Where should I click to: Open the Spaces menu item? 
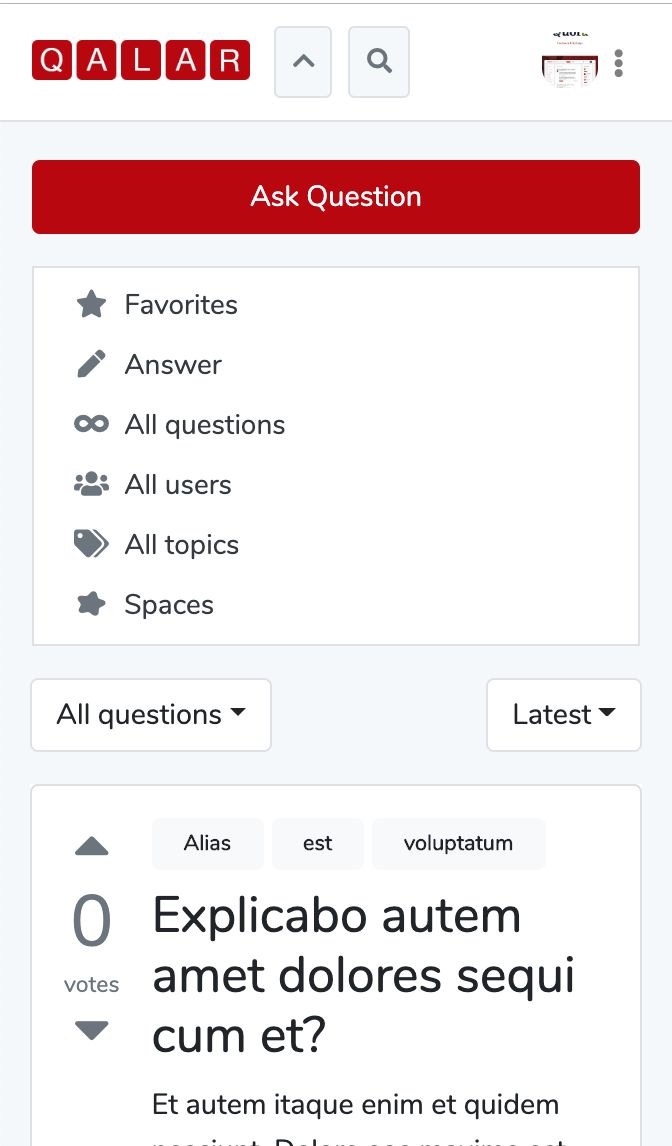(169, 605)
